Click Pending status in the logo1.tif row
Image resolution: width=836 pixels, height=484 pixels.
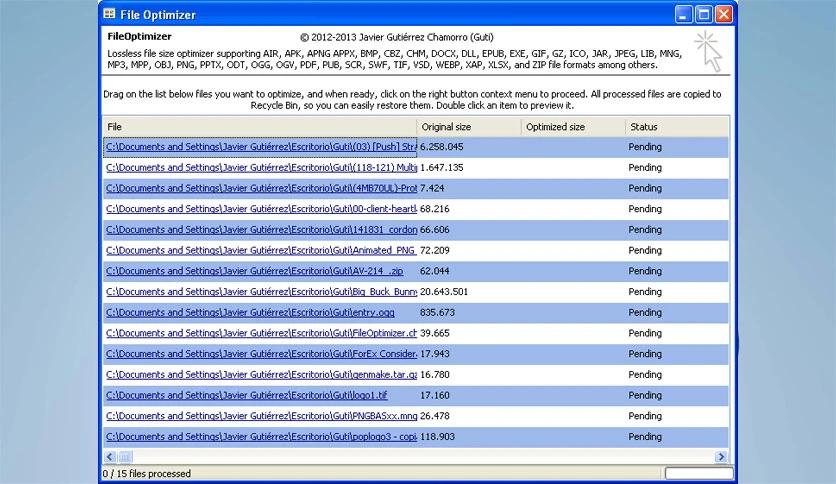pyautogui.click(x=645, y=396)
